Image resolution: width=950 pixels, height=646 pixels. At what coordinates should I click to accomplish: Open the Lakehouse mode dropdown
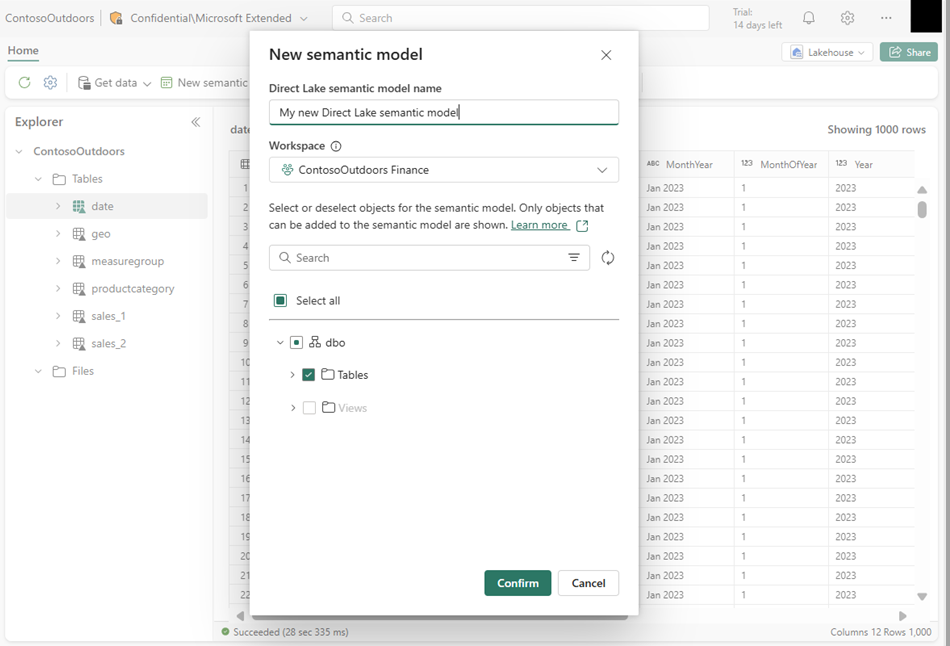click(827, 53)
